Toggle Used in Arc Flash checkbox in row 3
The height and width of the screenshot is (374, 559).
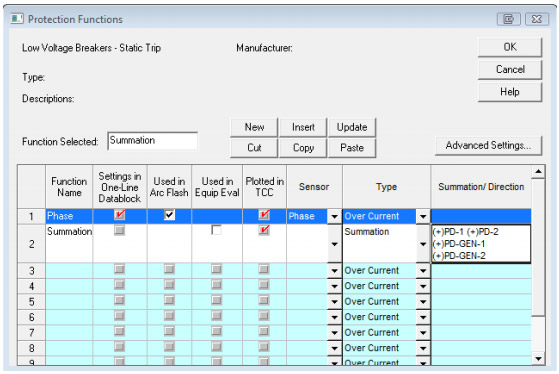[x=169, y=269]
